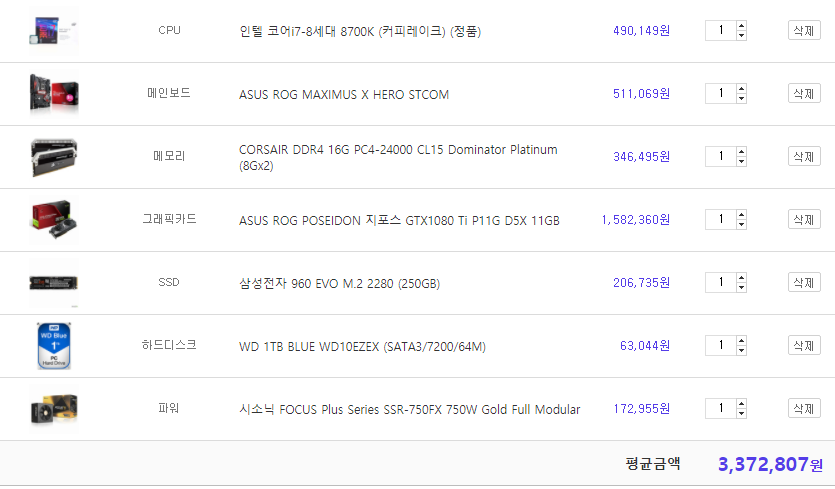Open the WD Blue hard drive thumbnail
The height and width of the screenshot is (489, 835).
click(x=53, y=346)
